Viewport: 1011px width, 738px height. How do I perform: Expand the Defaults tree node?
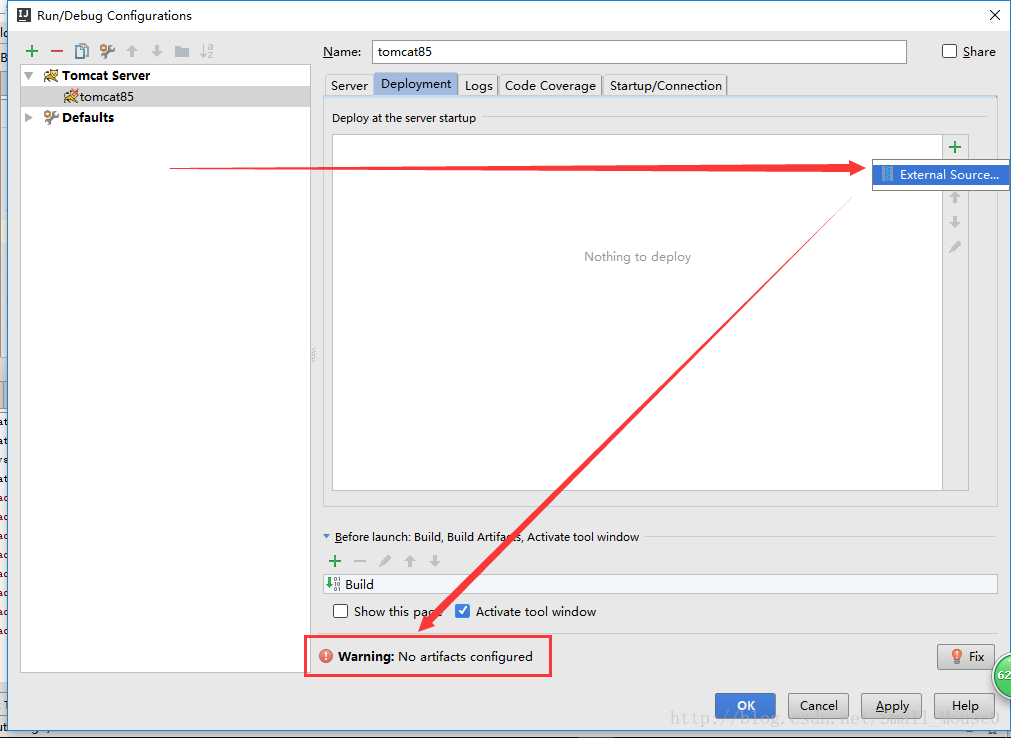[28, 117]
